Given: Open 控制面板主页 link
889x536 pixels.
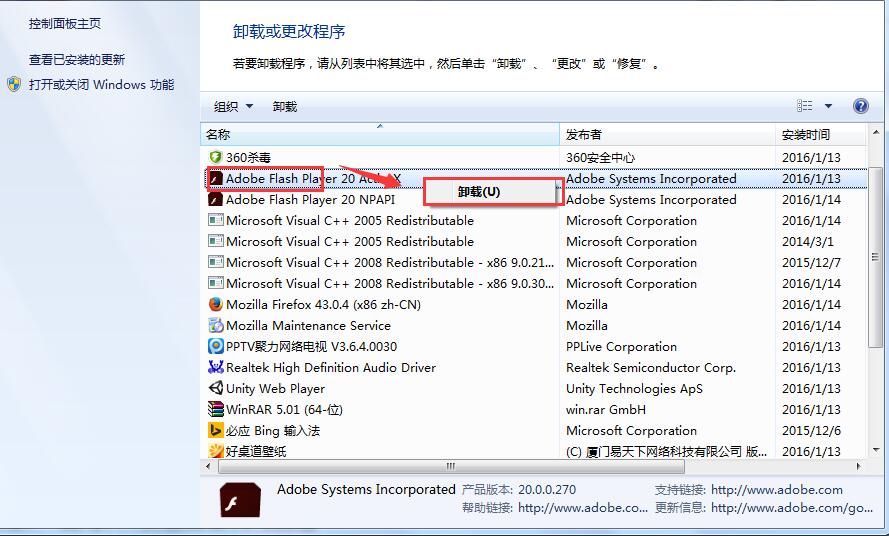Looking at the screenshot, I should pos(65,23).
